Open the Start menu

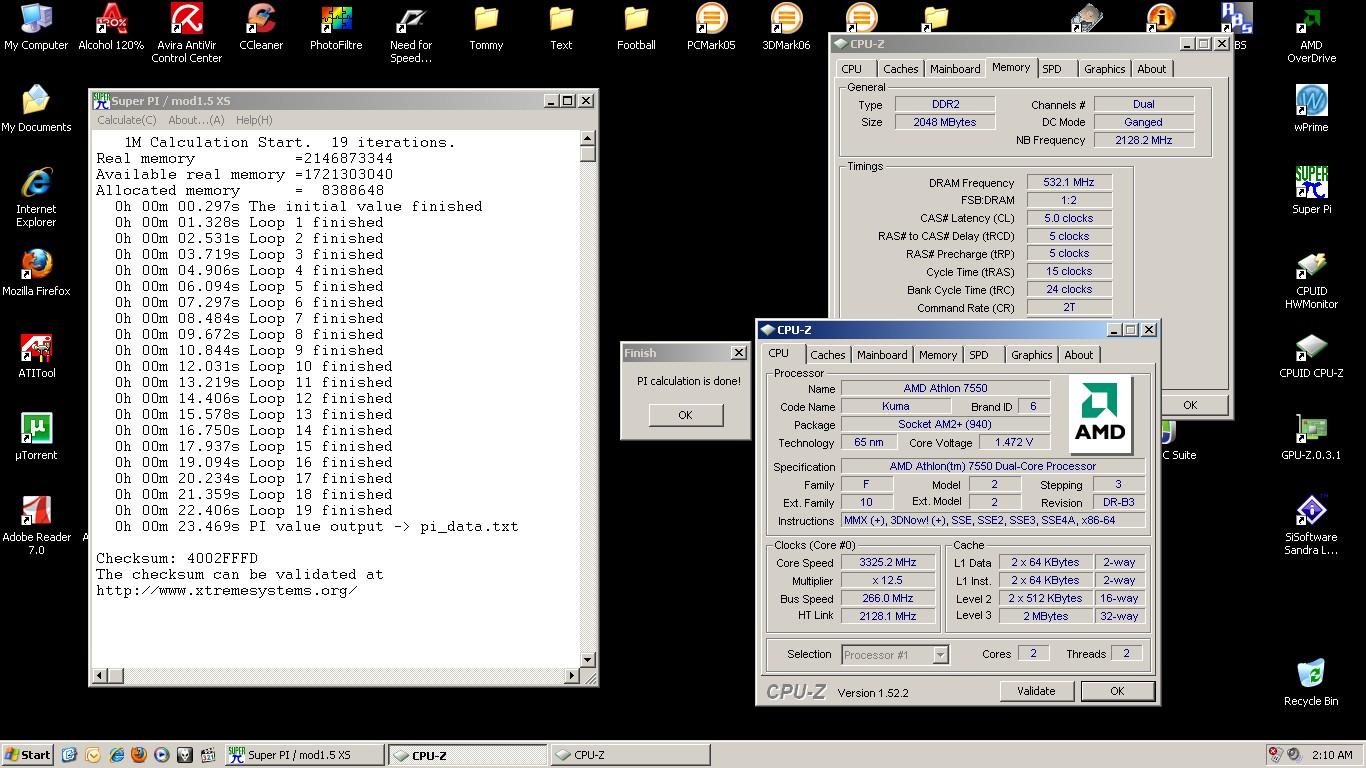click(x=28, y=755)
